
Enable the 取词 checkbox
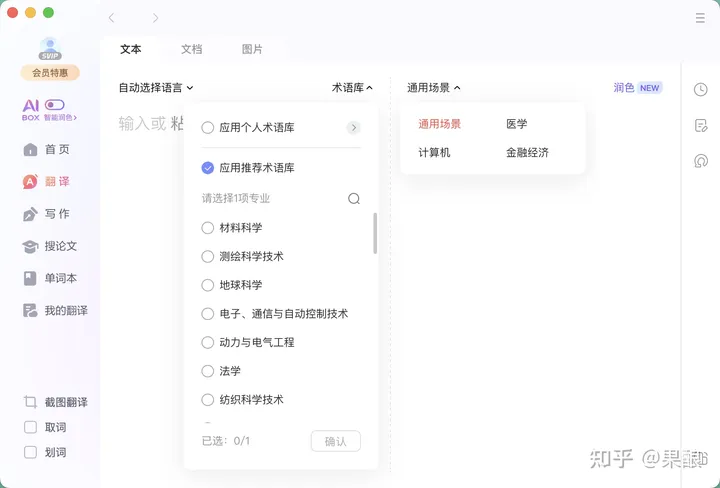pyautogui.click(x=30, y=427)
